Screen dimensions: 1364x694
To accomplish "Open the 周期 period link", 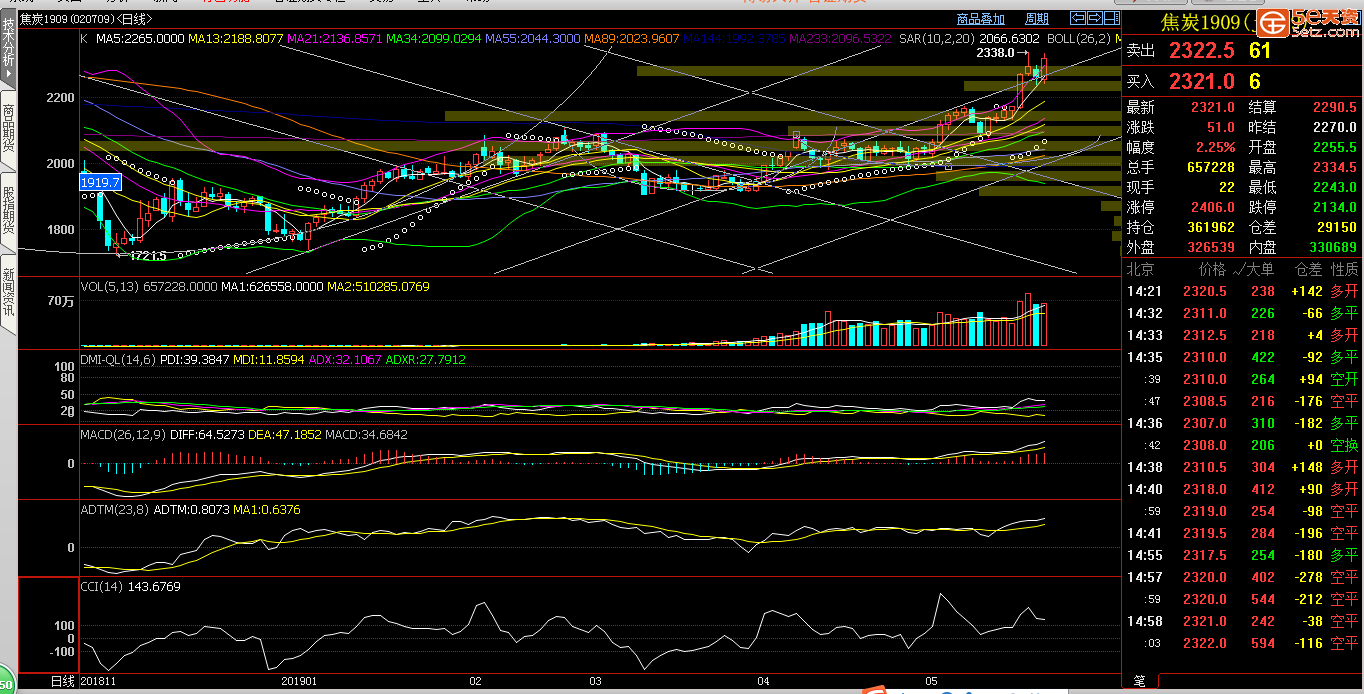I will [x=1037, y=19].
